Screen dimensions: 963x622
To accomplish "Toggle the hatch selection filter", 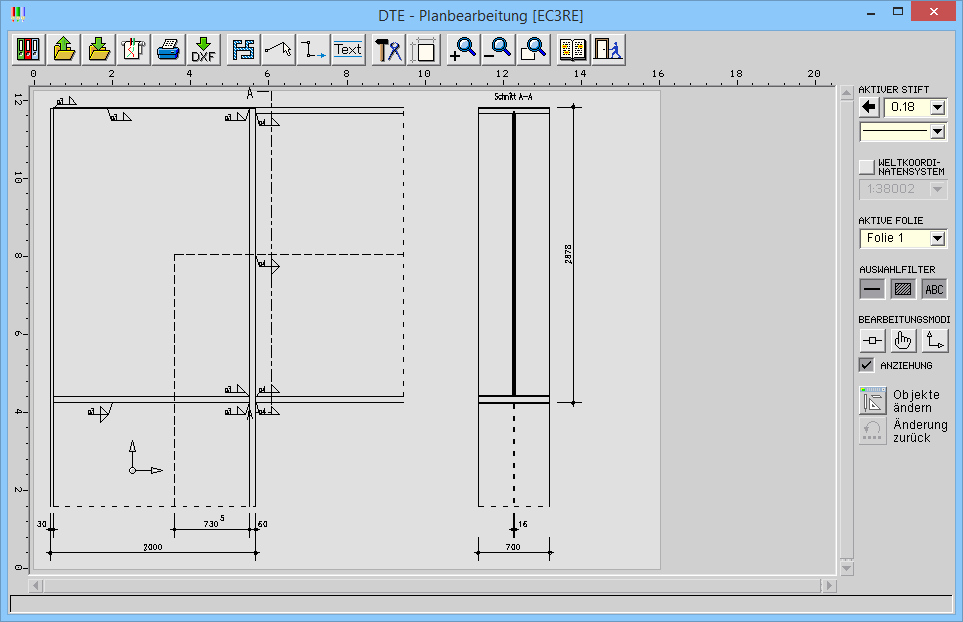I will pyautogui.click(x=903, y=289).
